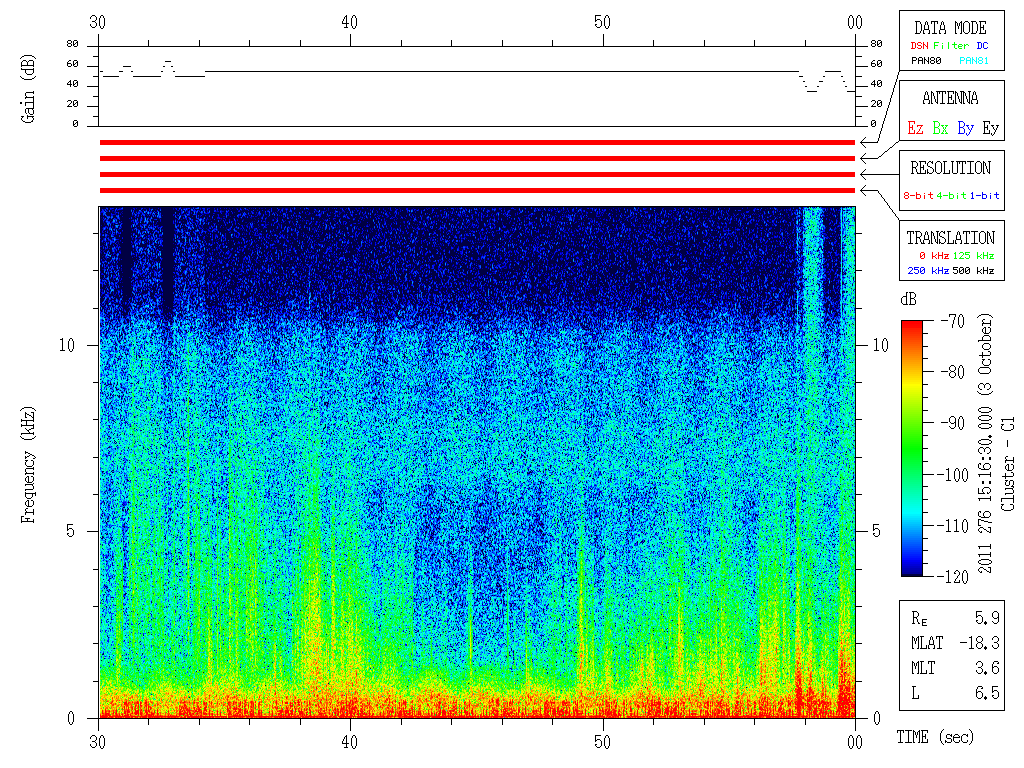This screenshot has height=768, width=1024.
Task: Click the top red data mode indicator bar
Action: coord(477,142)
